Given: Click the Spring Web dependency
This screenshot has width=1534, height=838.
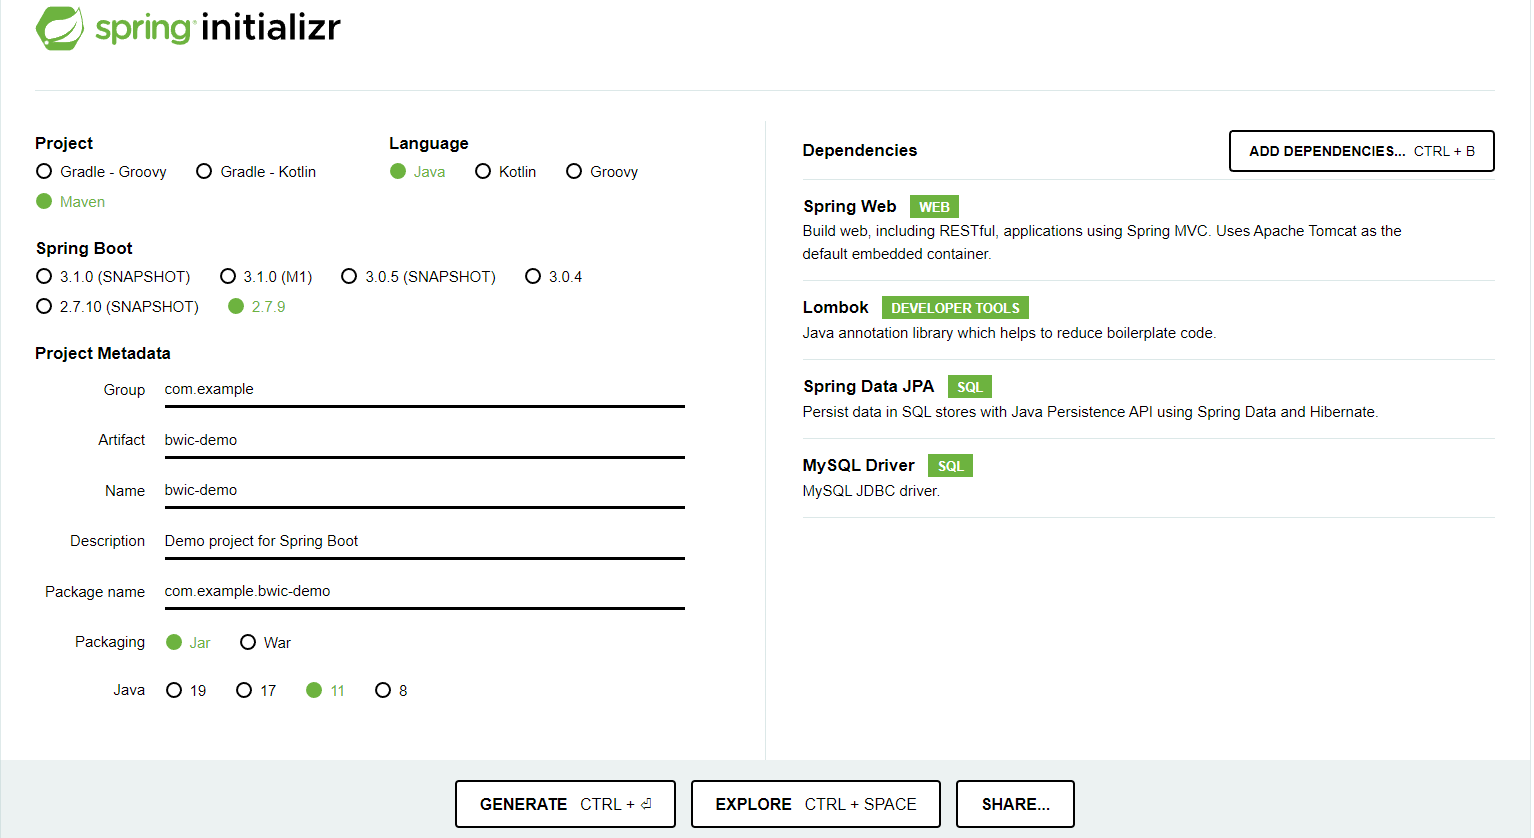Looking at the screenshot, I should pyautogui.click(x=1148, y=230).
